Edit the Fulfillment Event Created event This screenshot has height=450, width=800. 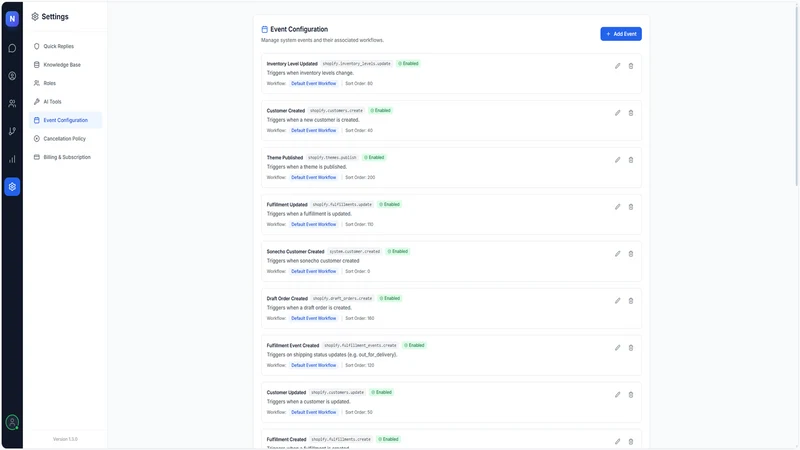pyautogui.click(x=617, y=347)
